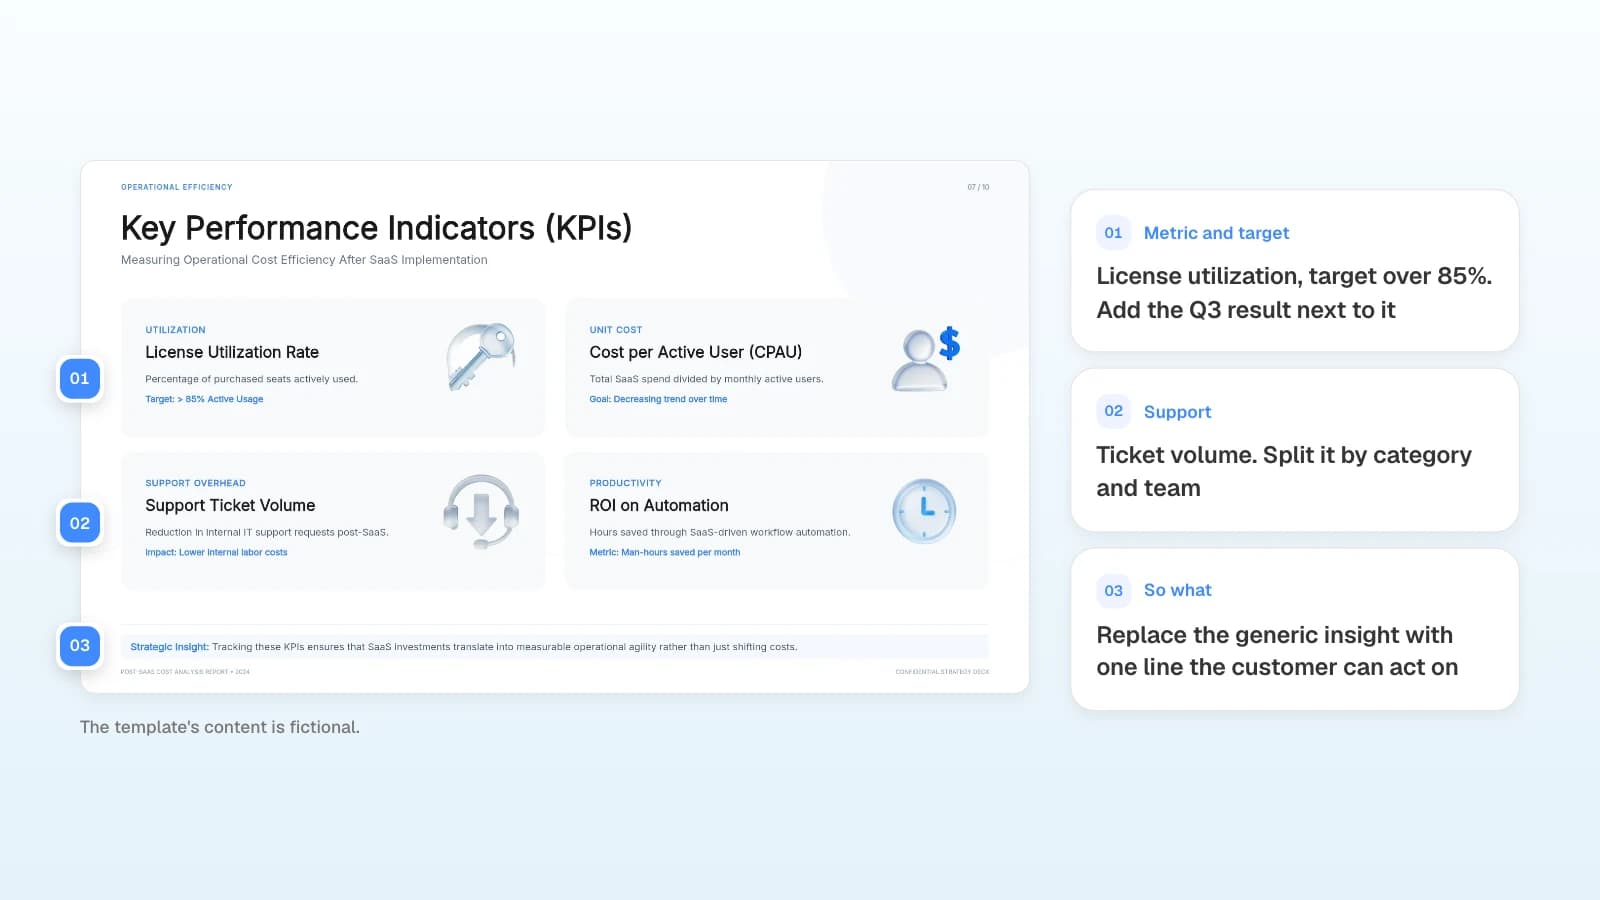This screenshot has height=900, width=1600.
Task: Click the subtitle "Measuring Operational Cost Efficiency After SaaS Implementation"
Action: (304, 260)
